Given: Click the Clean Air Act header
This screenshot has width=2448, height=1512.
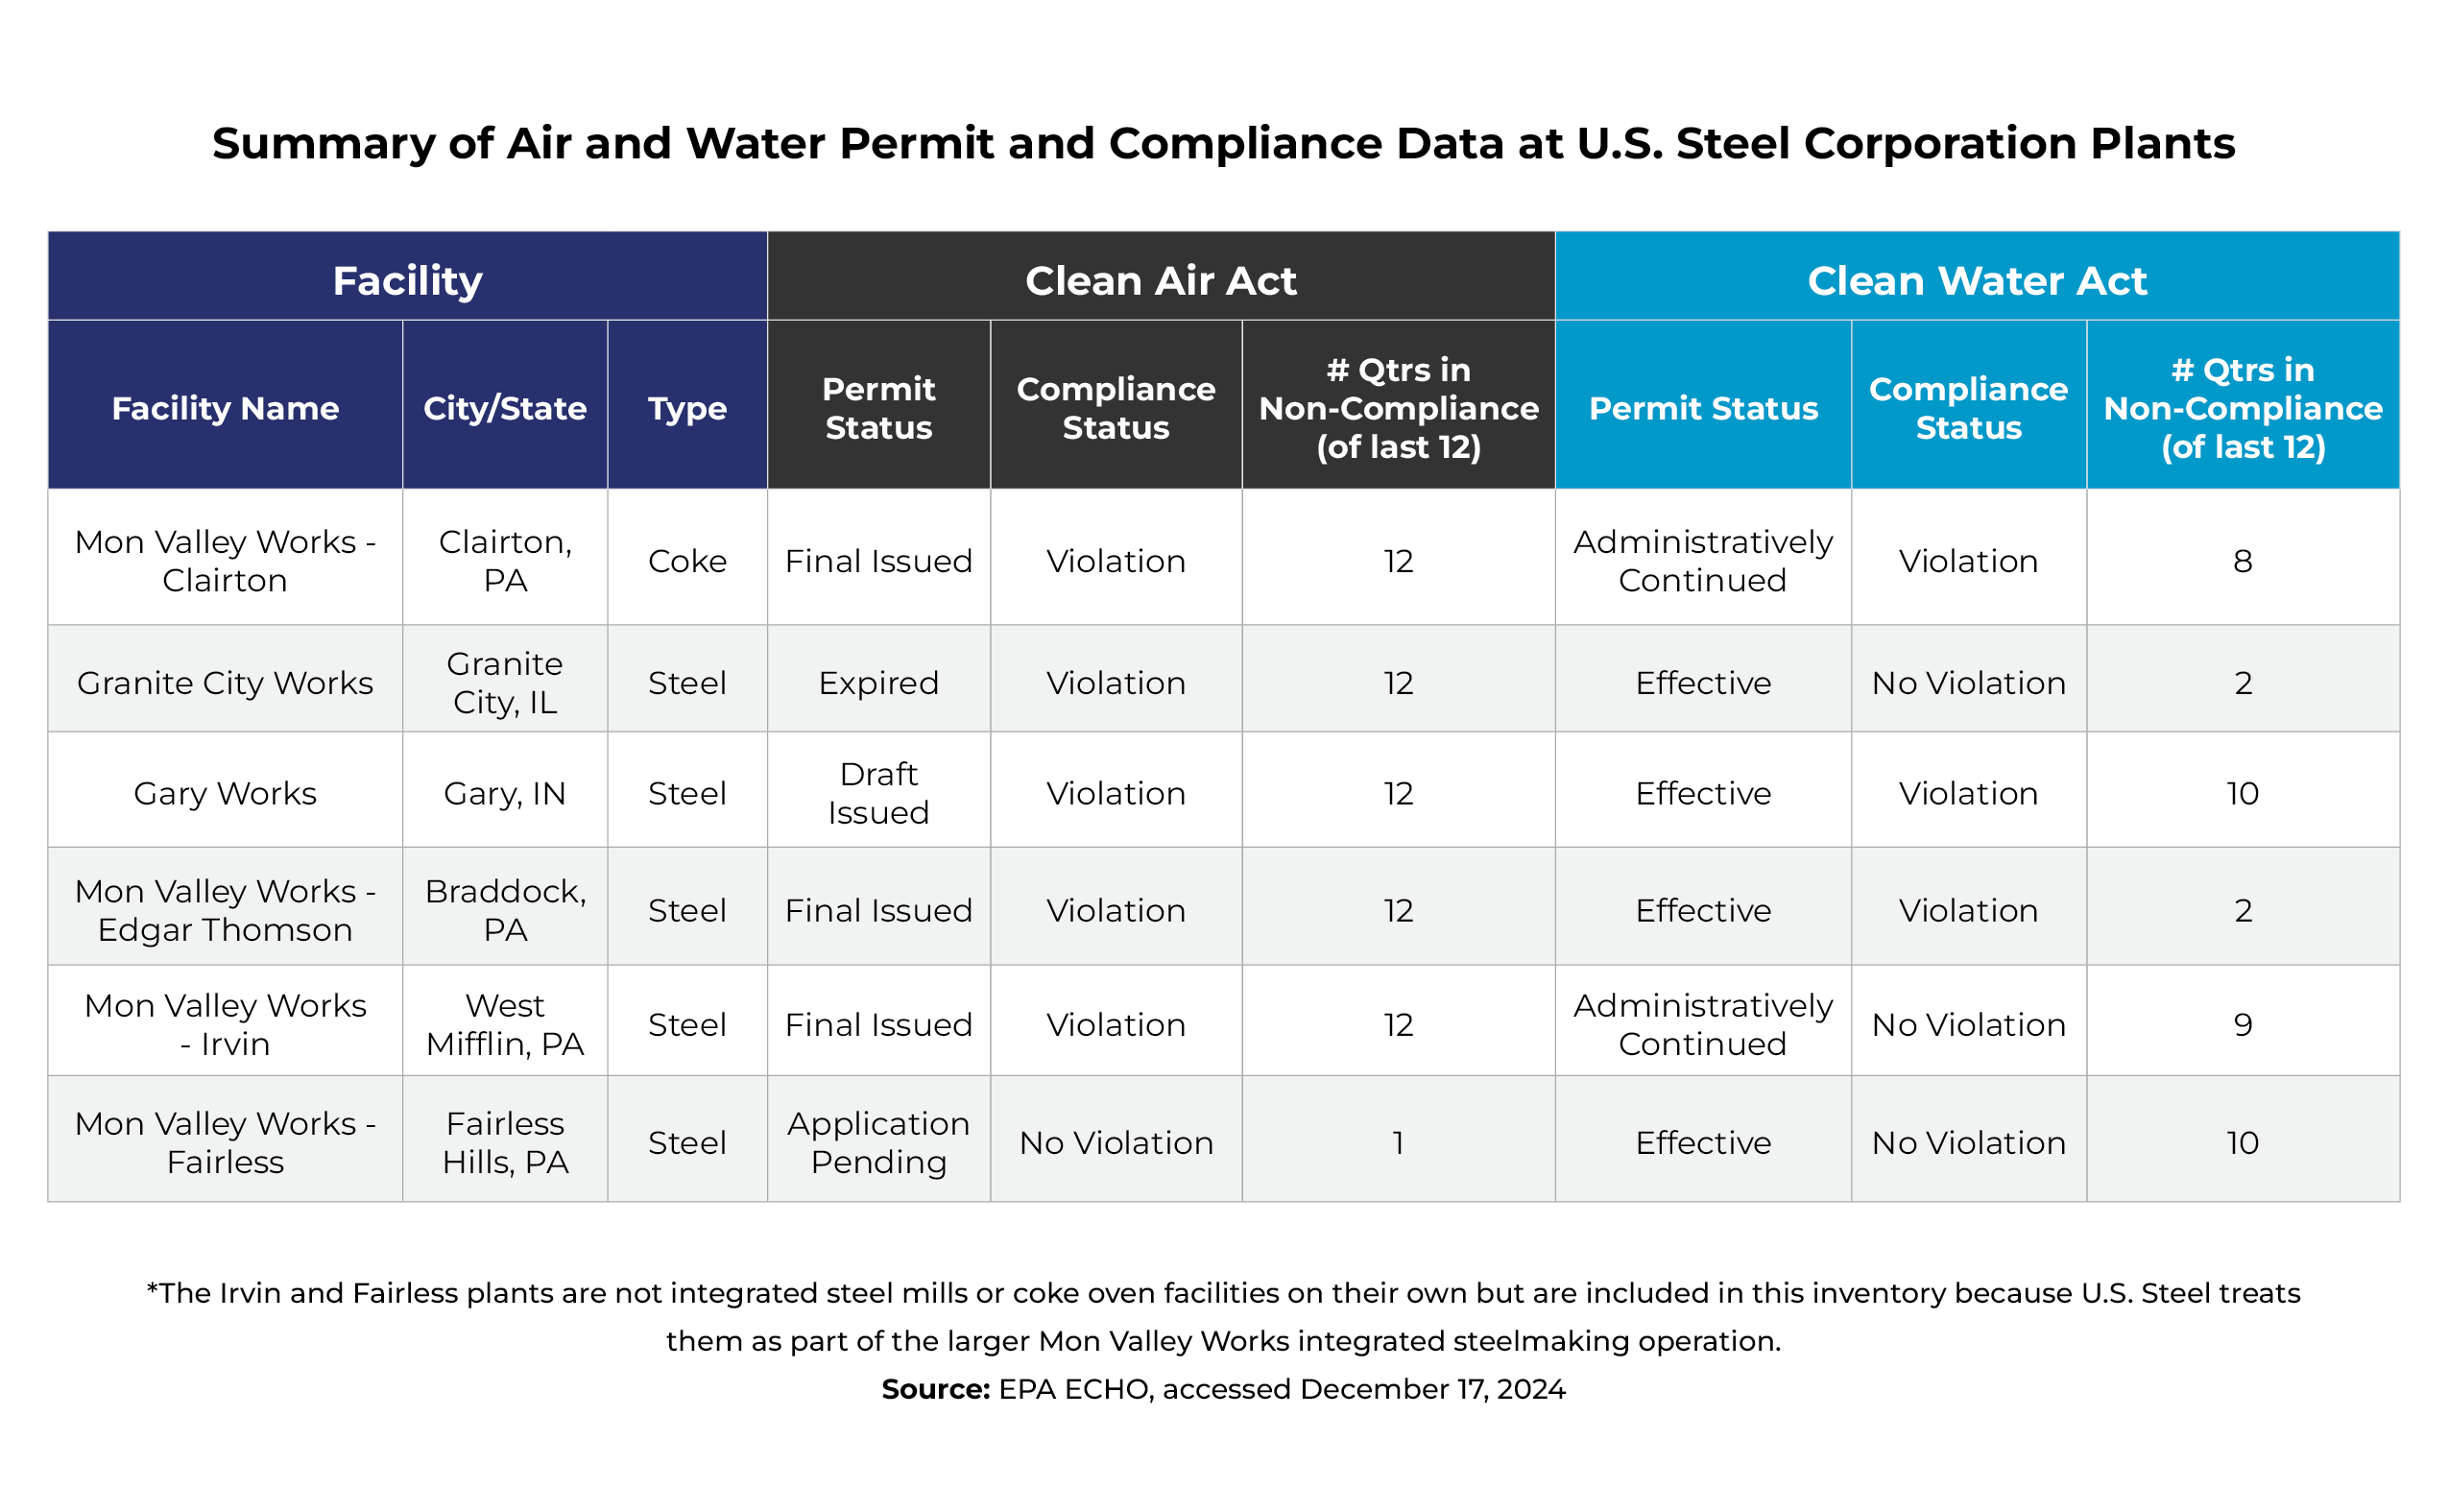Looking at the screenshot, I should 1160,280.
